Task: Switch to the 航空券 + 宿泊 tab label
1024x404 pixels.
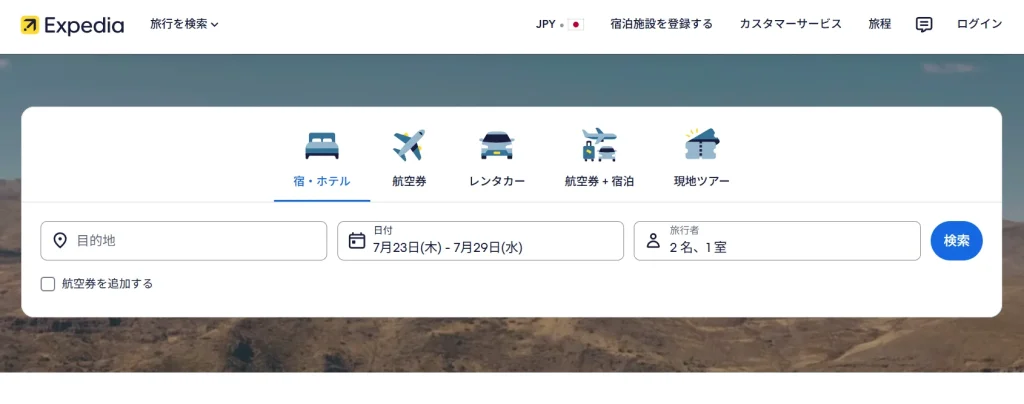Action: click(x=599, y=181)
